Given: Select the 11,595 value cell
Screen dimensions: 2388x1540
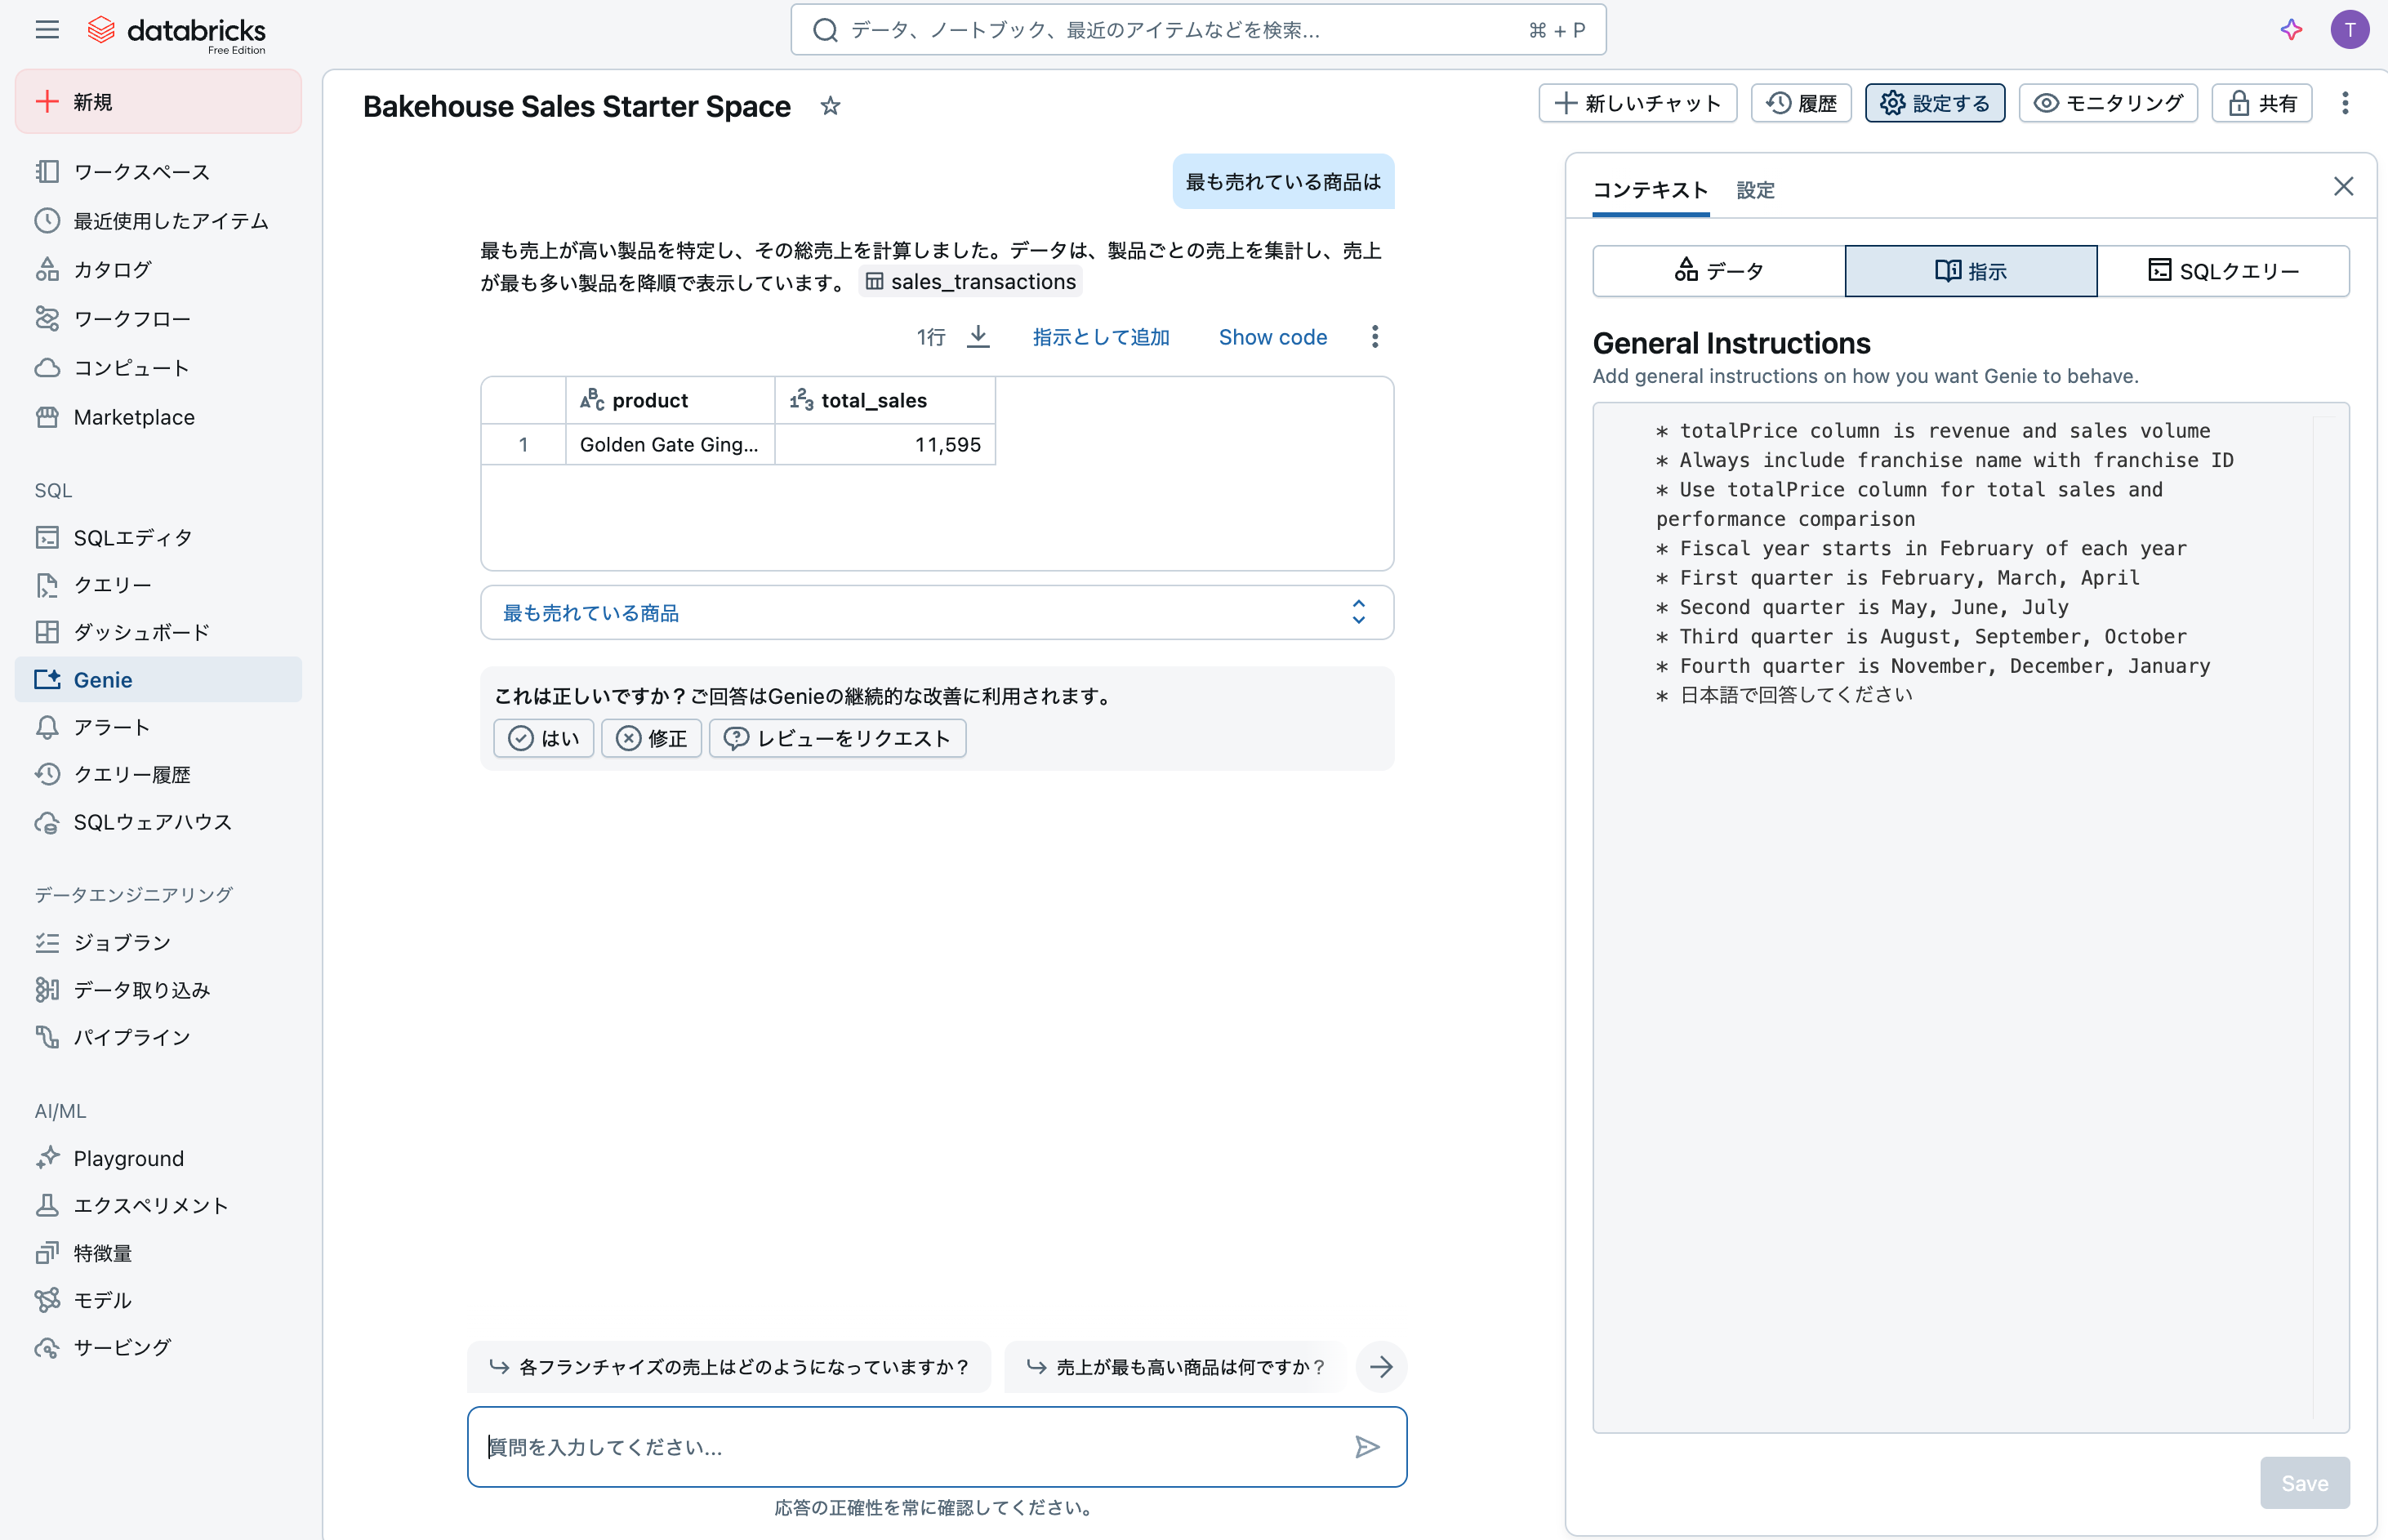Looking at the screenshot, I should coord(885,444).
